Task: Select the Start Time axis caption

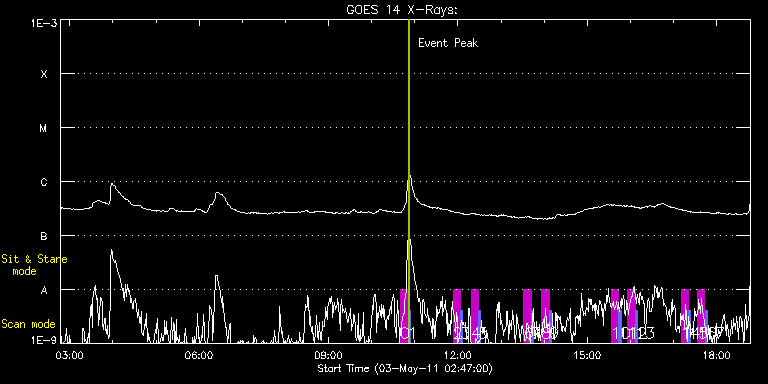Action: click(x=405, y=368)
